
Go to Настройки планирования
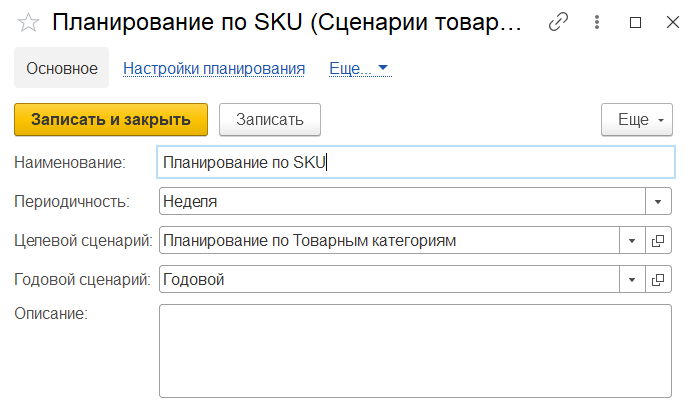(213, 69)
